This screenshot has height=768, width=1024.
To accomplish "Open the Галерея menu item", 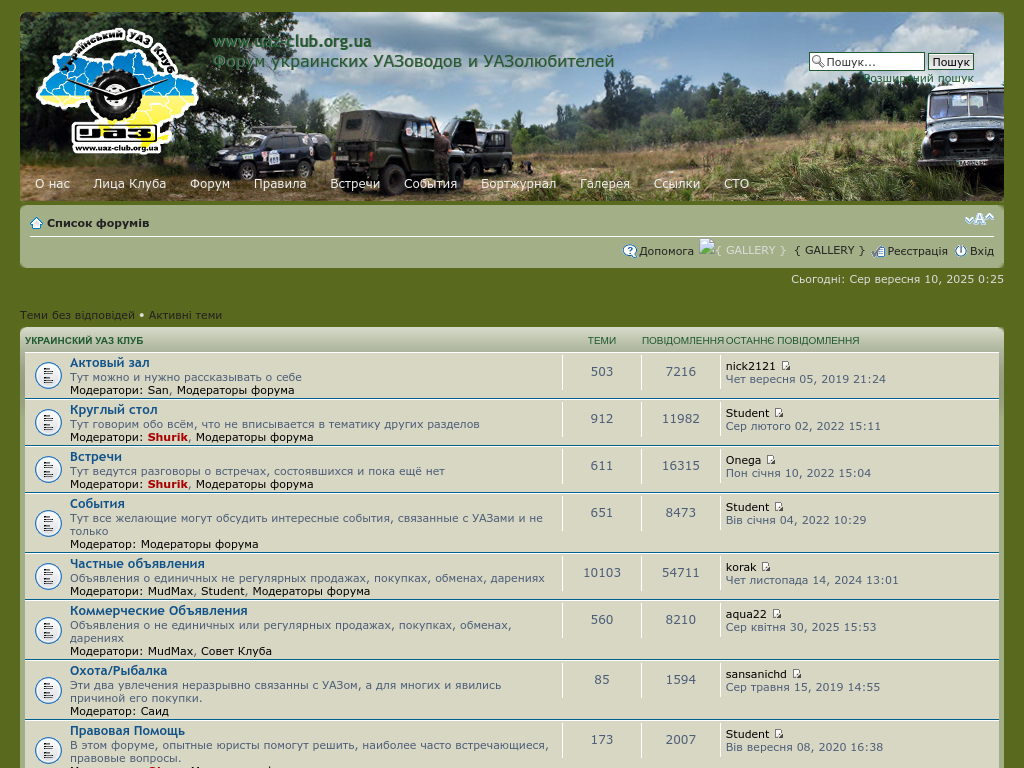I will (605, 184).
